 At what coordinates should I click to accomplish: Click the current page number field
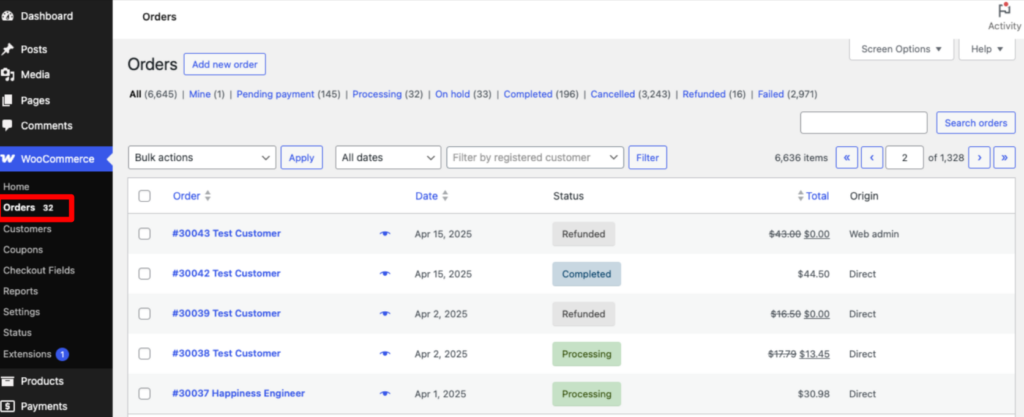pyautogui.click(x=904, y=157)
